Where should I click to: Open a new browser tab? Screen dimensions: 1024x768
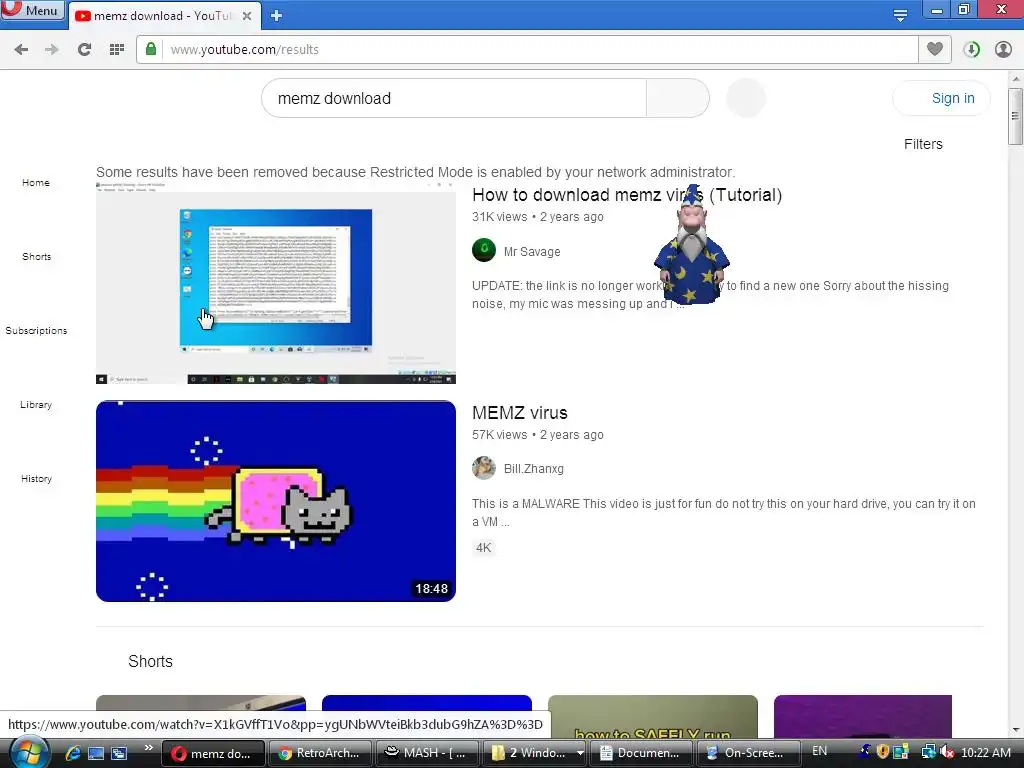pyautogui.click(x=276, y=16)
